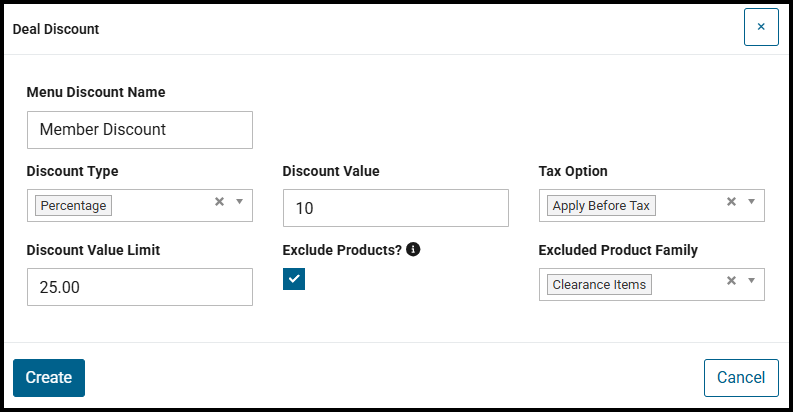Screen dimensions: 793x412
Task: Click the Clearance Items tag
Action: (x=599, y=285)
